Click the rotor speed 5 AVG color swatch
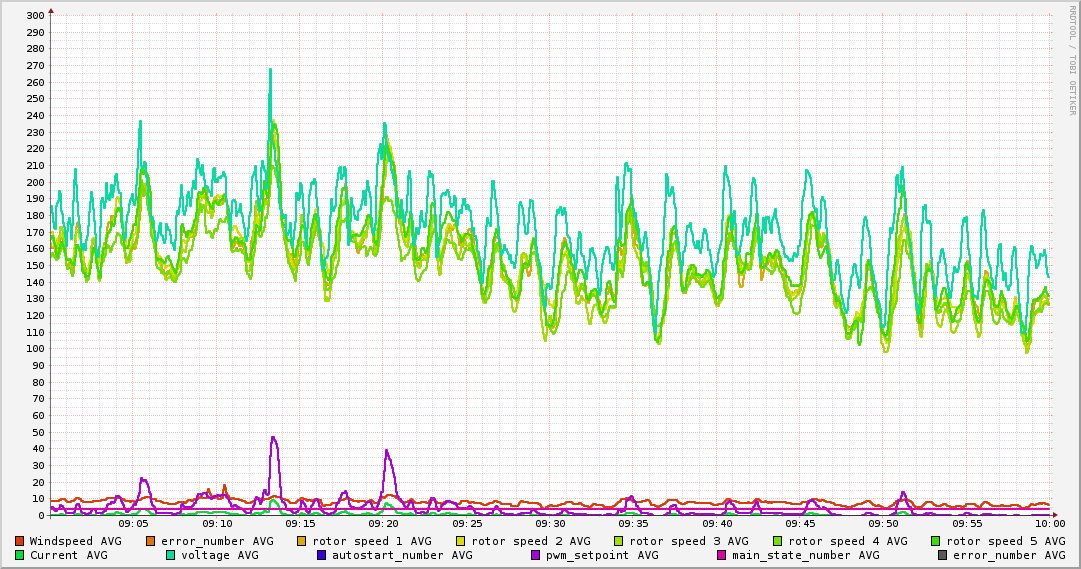This screenshot has width=1081, height=569. point(936,541)
